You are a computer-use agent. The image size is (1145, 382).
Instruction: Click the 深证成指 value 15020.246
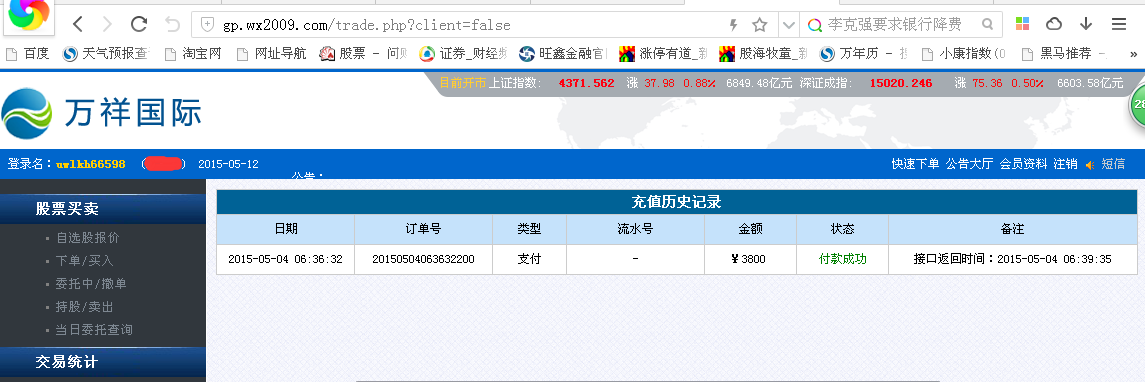tap(901, 83)
